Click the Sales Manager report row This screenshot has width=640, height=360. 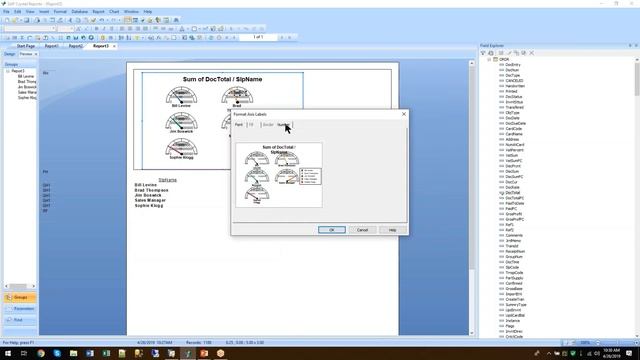click(x=150, y=200)
